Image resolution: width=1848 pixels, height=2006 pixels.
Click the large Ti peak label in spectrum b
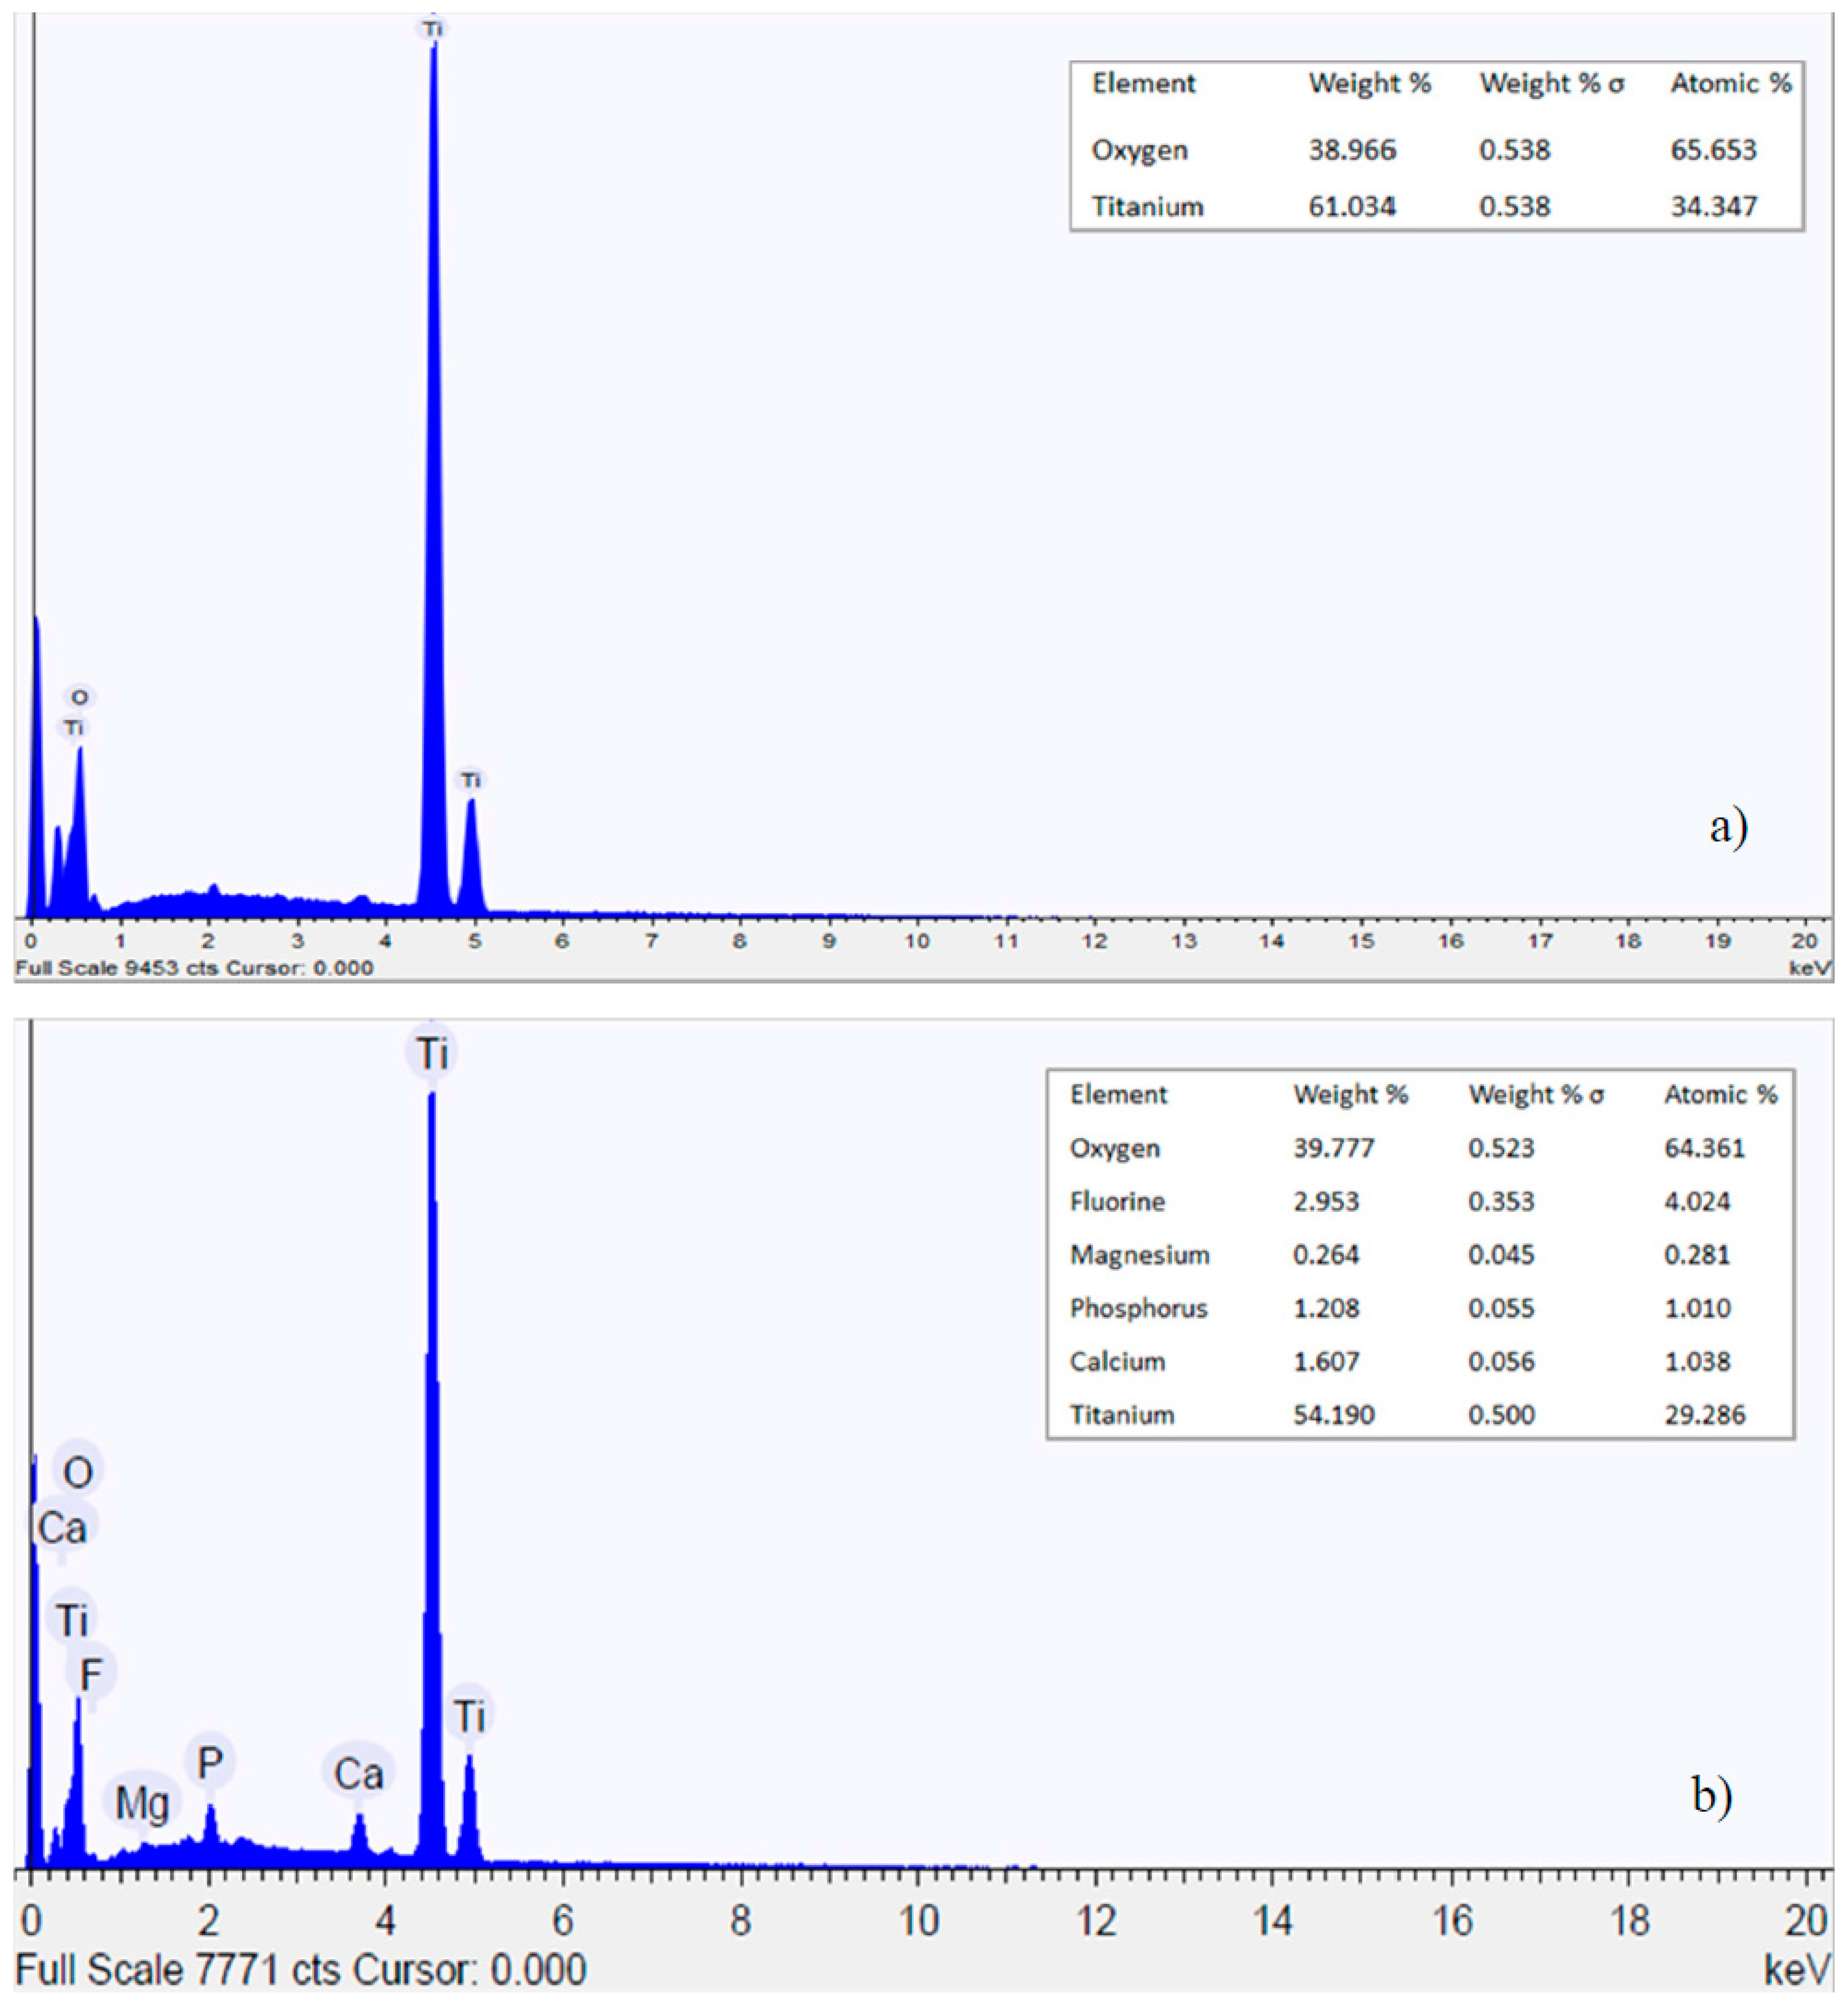[x=431, y=1053]
